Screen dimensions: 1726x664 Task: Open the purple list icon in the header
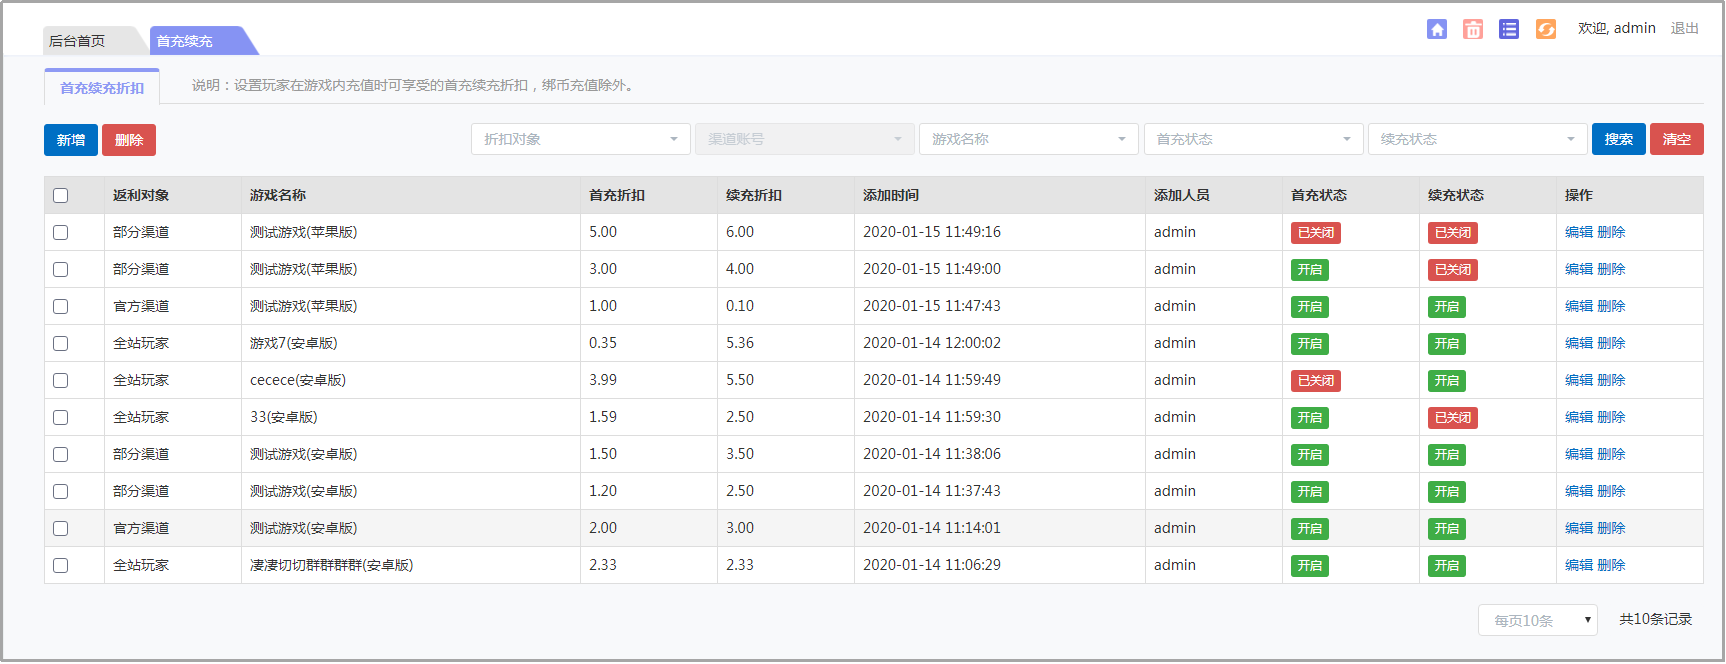(x=1509, y=29)
